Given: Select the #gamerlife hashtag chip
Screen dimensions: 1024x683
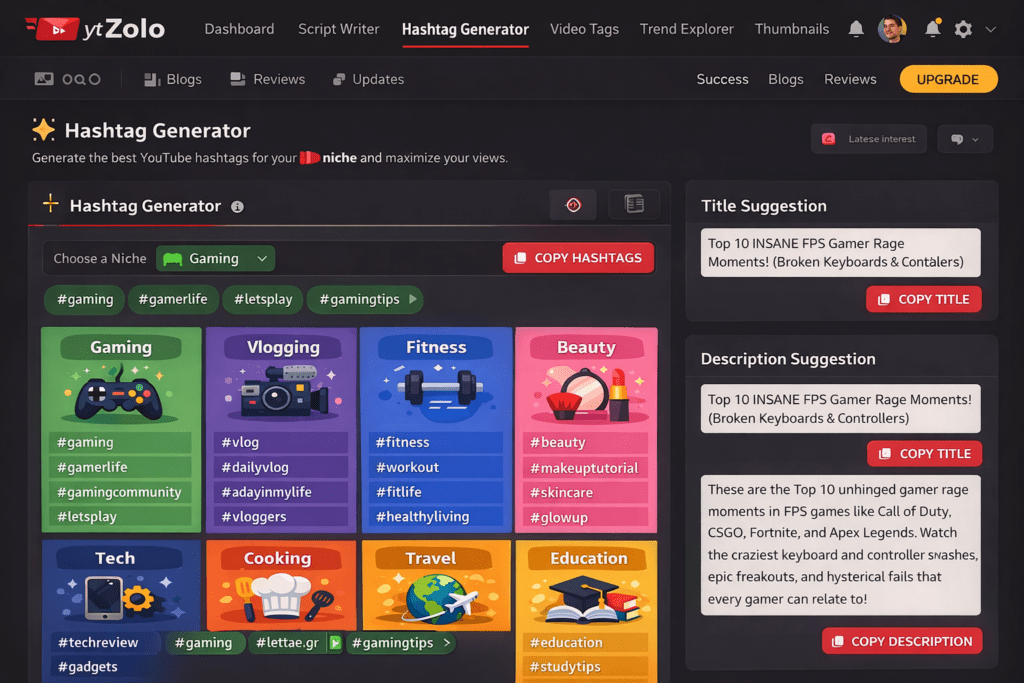Looking at the screenshot, I should [x=173, y=299].
